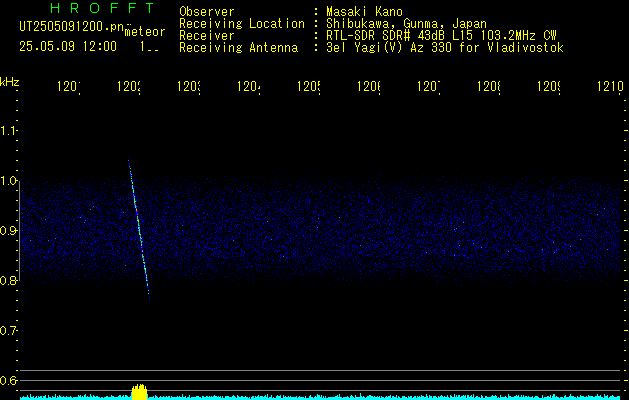
Task: Click the 1205 time axis marker
Action: pyautogui.click(x=309, y=86)
